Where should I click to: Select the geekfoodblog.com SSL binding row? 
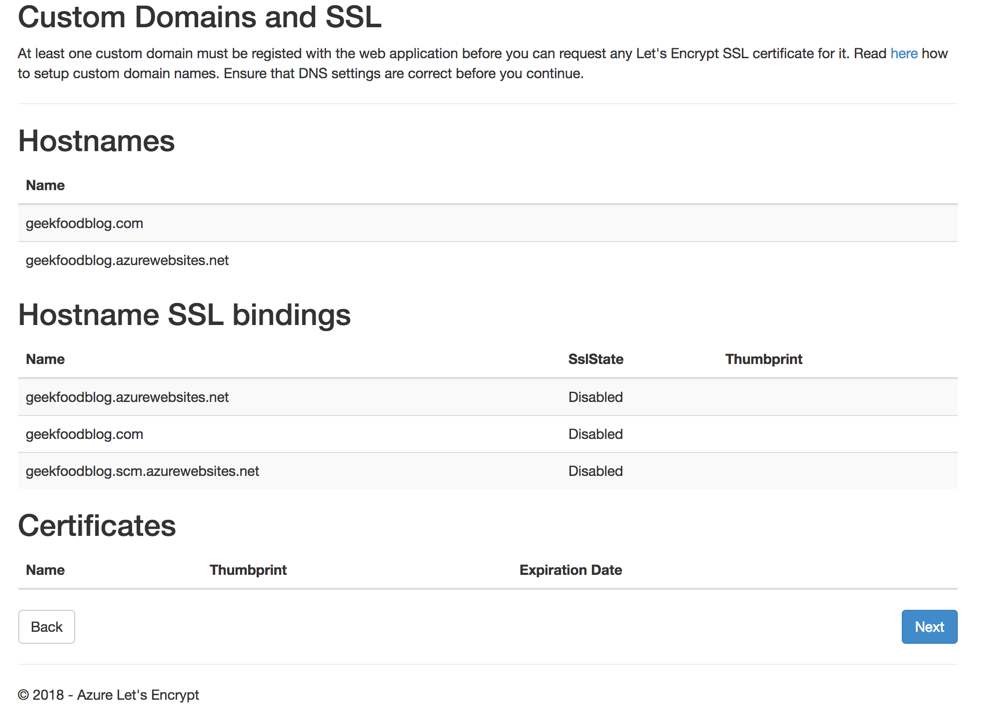[84, 434]
